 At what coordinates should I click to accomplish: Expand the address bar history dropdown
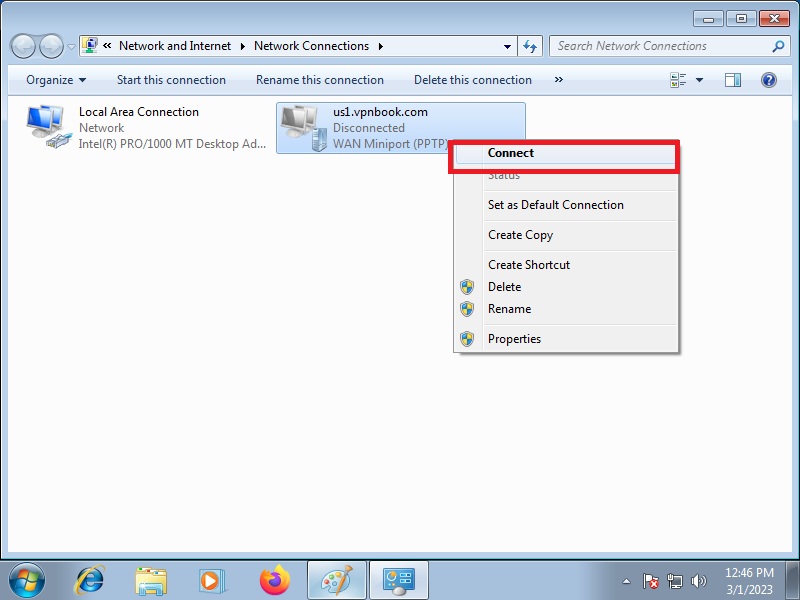point(508,46)
